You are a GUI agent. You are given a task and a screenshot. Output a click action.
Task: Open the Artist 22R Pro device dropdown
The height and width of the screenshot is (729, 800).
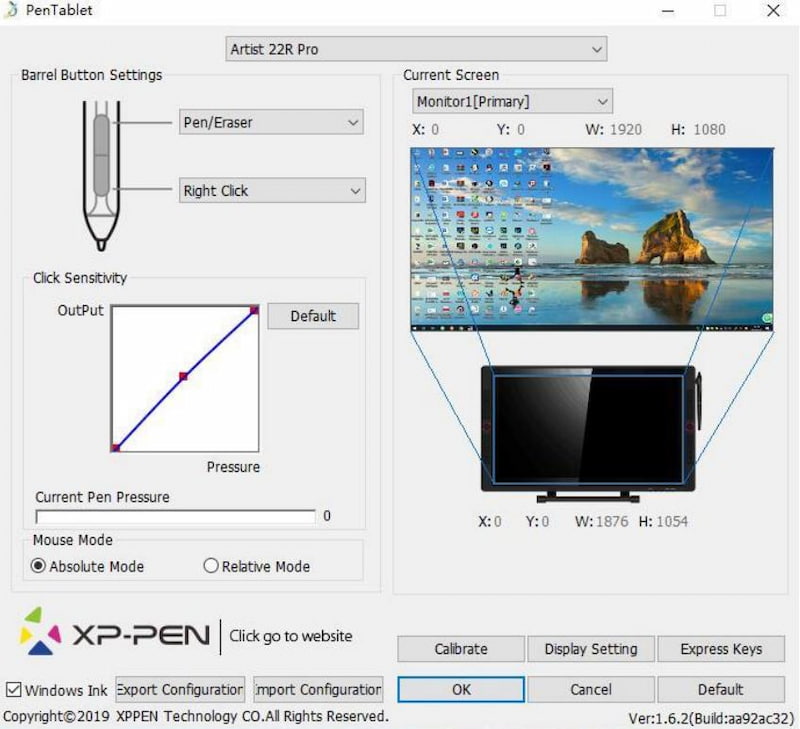point(416,49)
